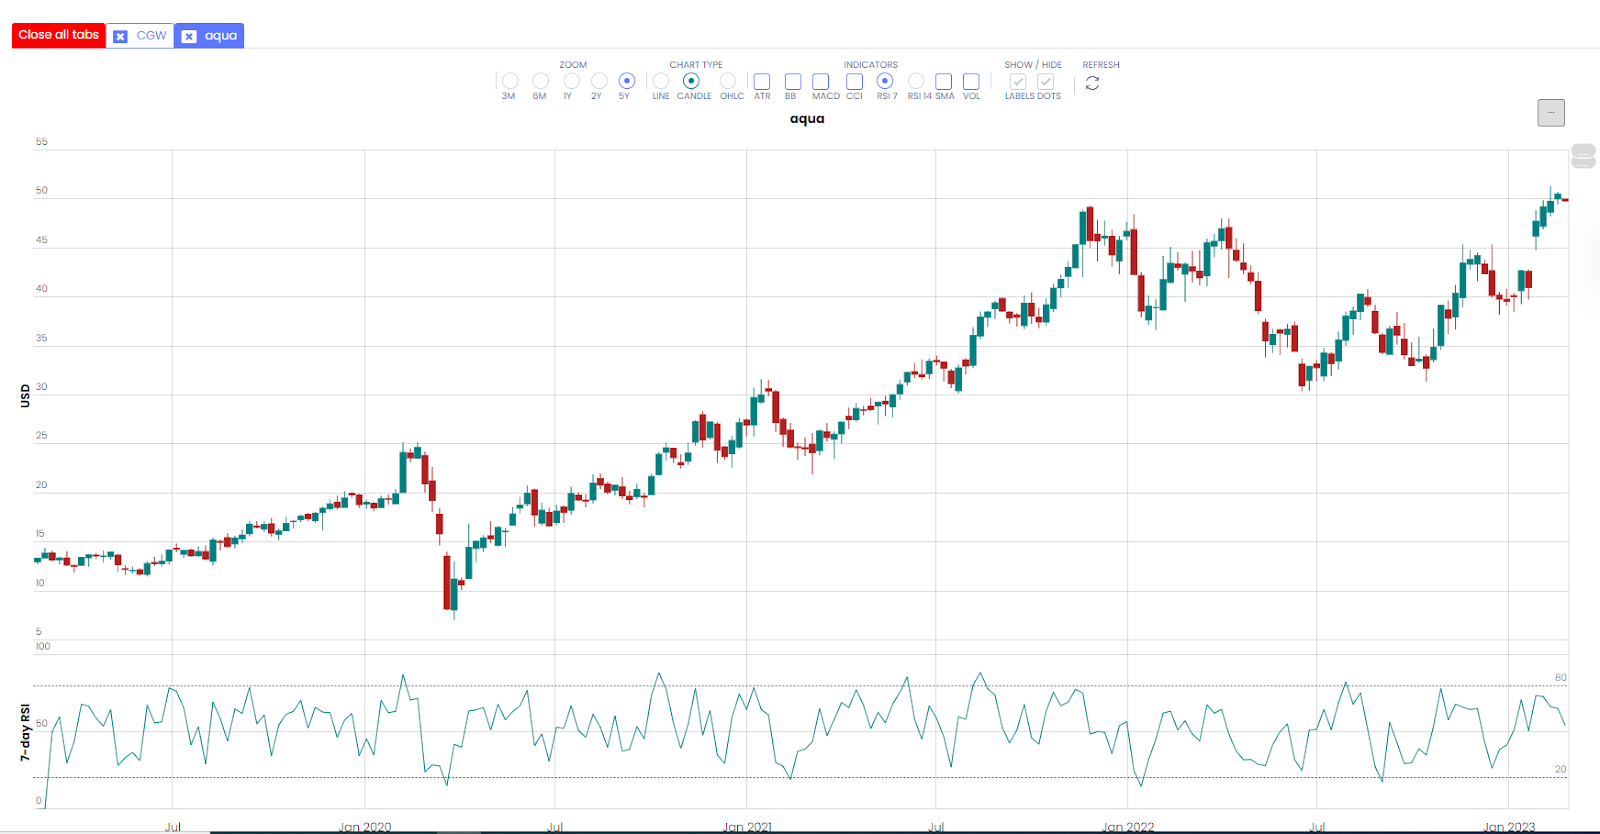Image resolution: width=1600 pixels, height=834 pixels.
Task: Enable the SMA indicator checkbox
Action: click(x=943, y=81)
